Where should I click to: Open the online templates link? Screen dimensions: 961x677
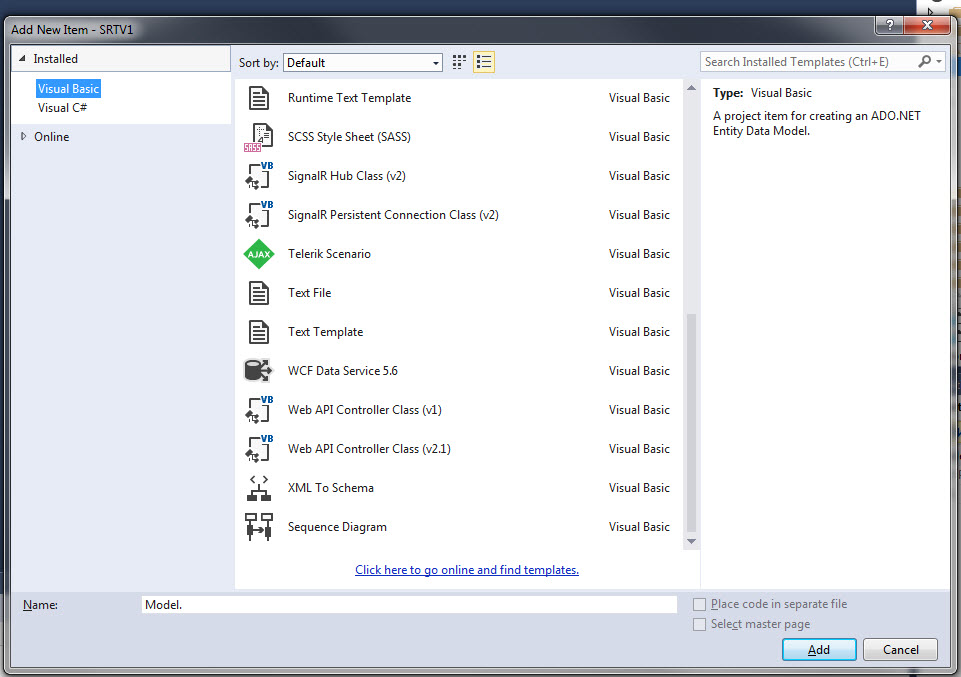(467, 570)
